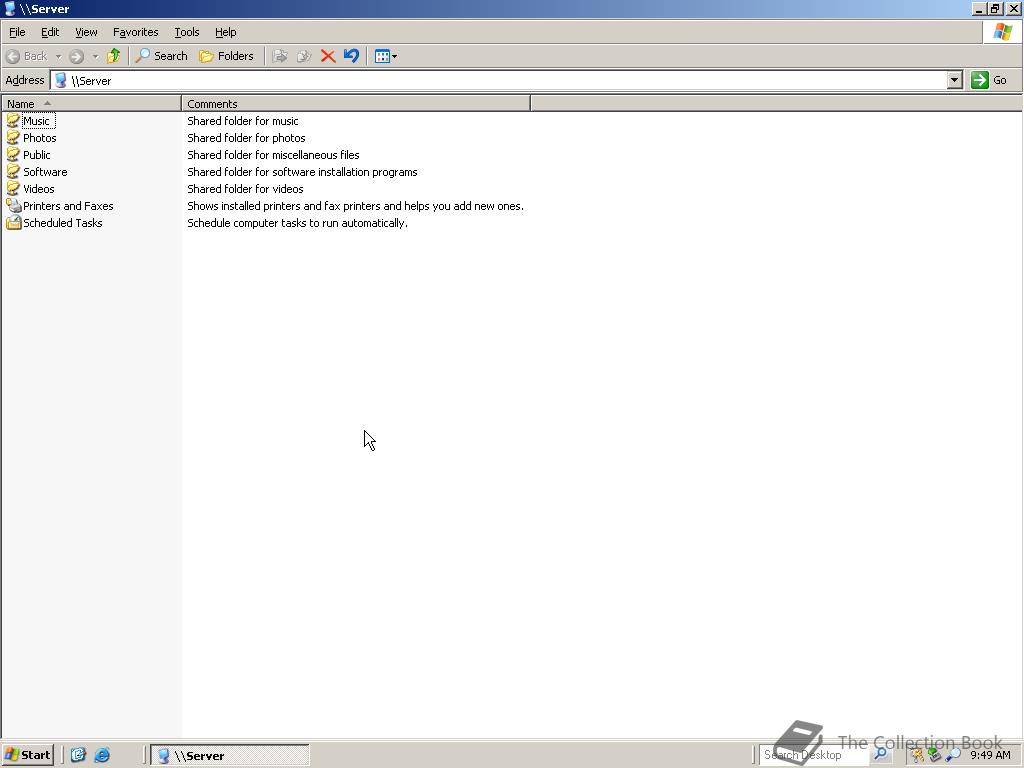Viewport: 1024px width, 768px height.
Task: Click 'Shared folder for software installation programs'
Action: click(x=302, y=172)
